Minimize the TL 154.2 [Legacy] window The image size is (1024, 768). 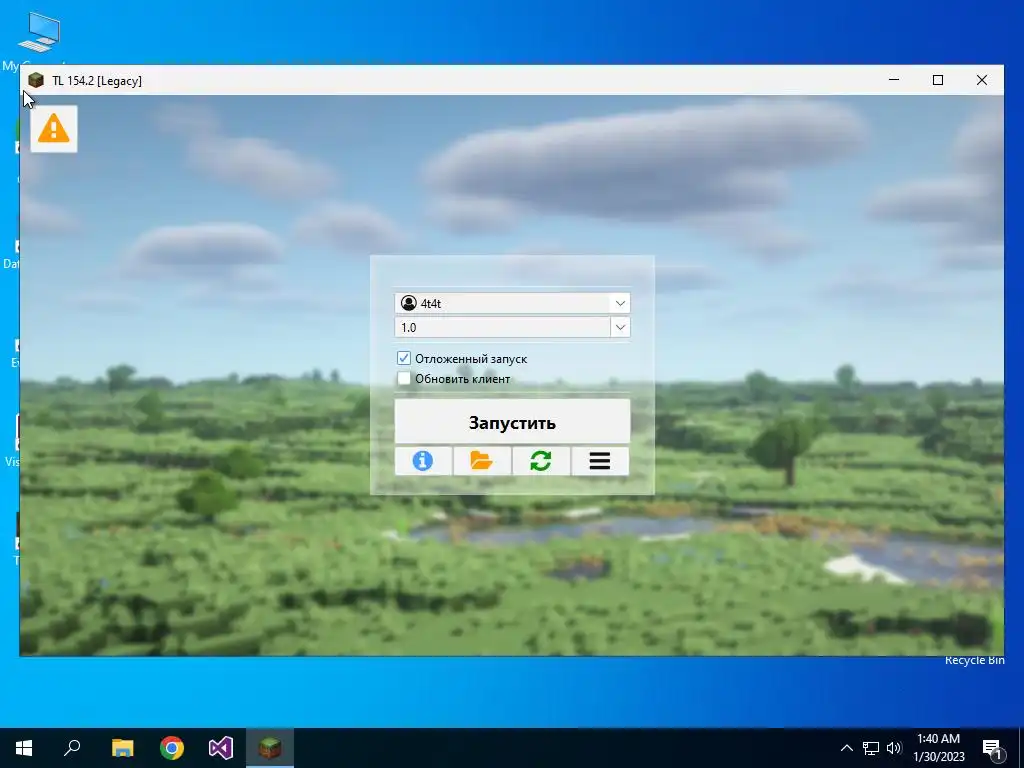click(894, 80)
